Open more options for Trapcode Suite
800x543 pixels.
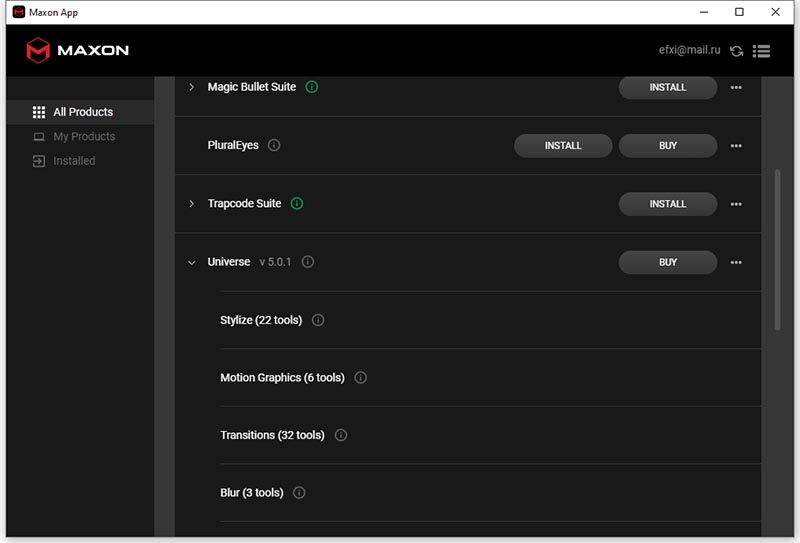[736, 204]
